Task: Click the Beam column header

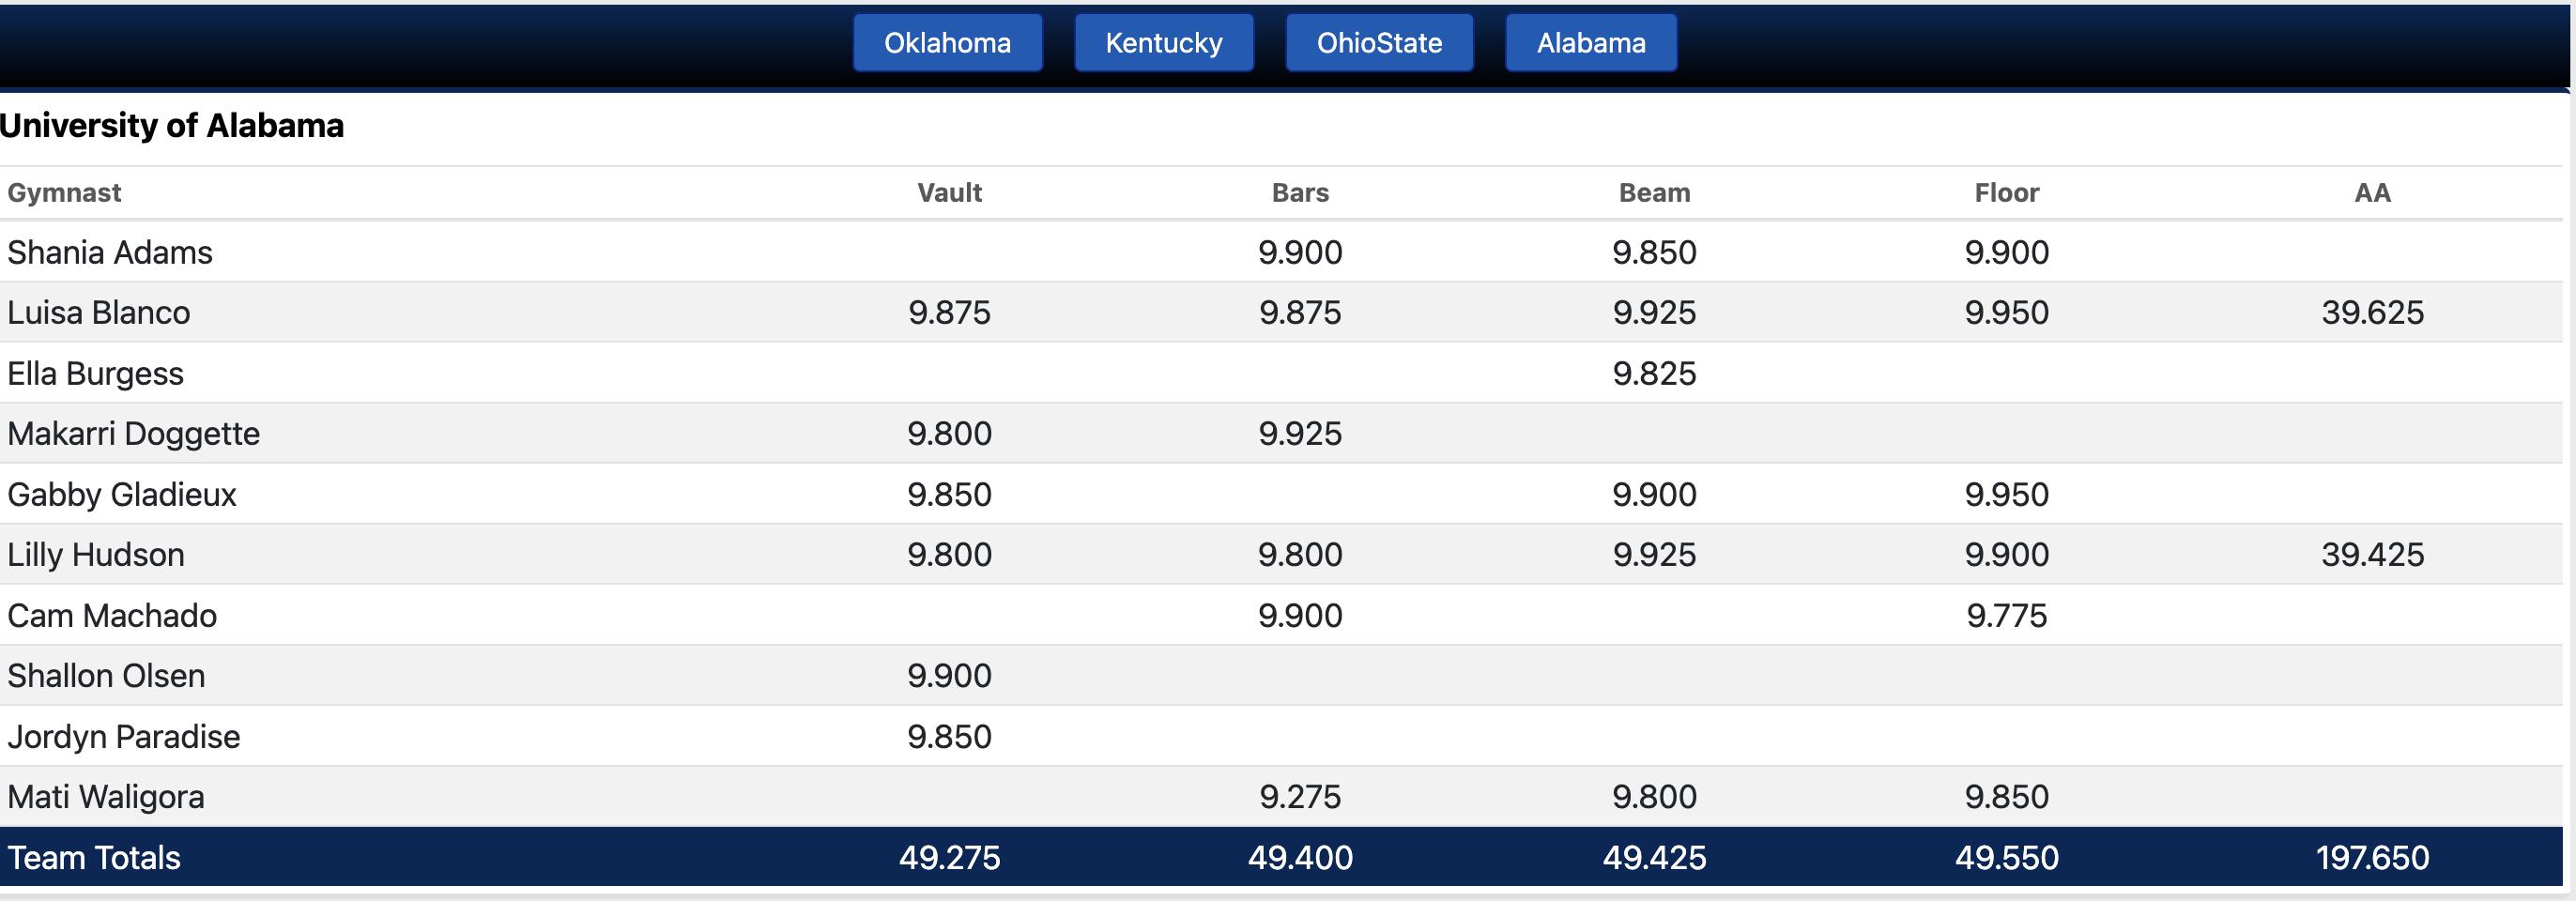Action: 1654,192
